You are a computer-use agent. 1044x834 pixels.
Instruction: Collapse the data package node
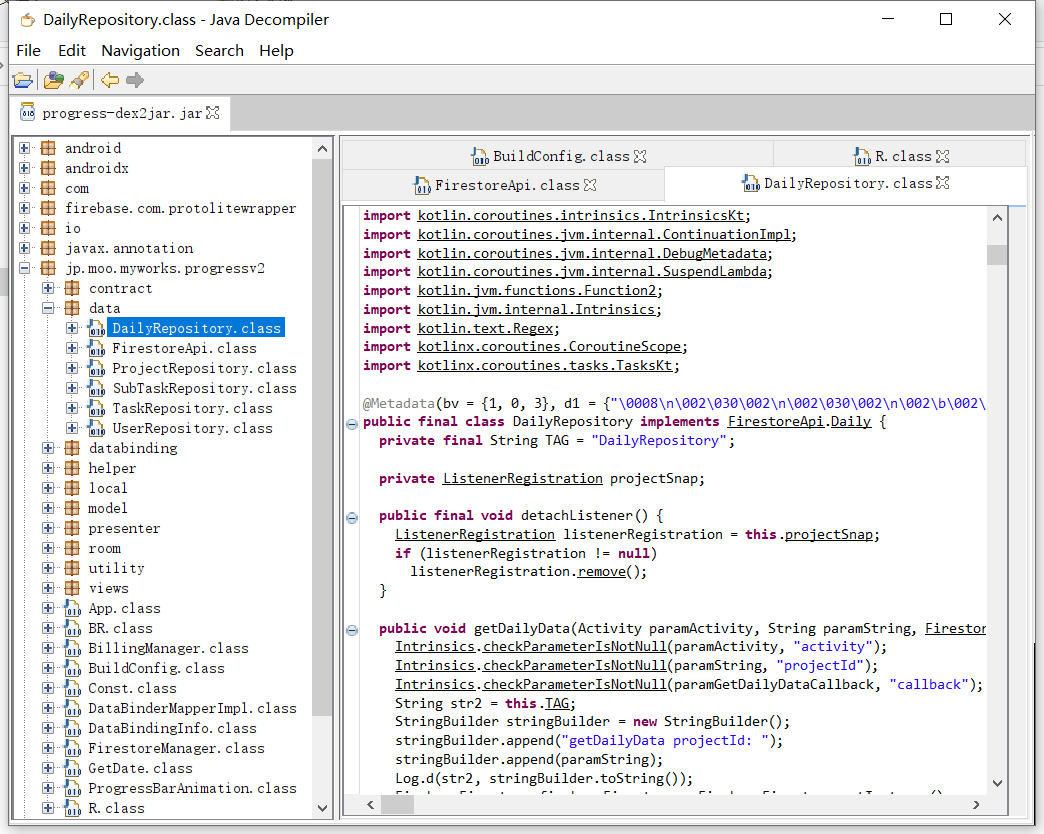click(48, 308)
